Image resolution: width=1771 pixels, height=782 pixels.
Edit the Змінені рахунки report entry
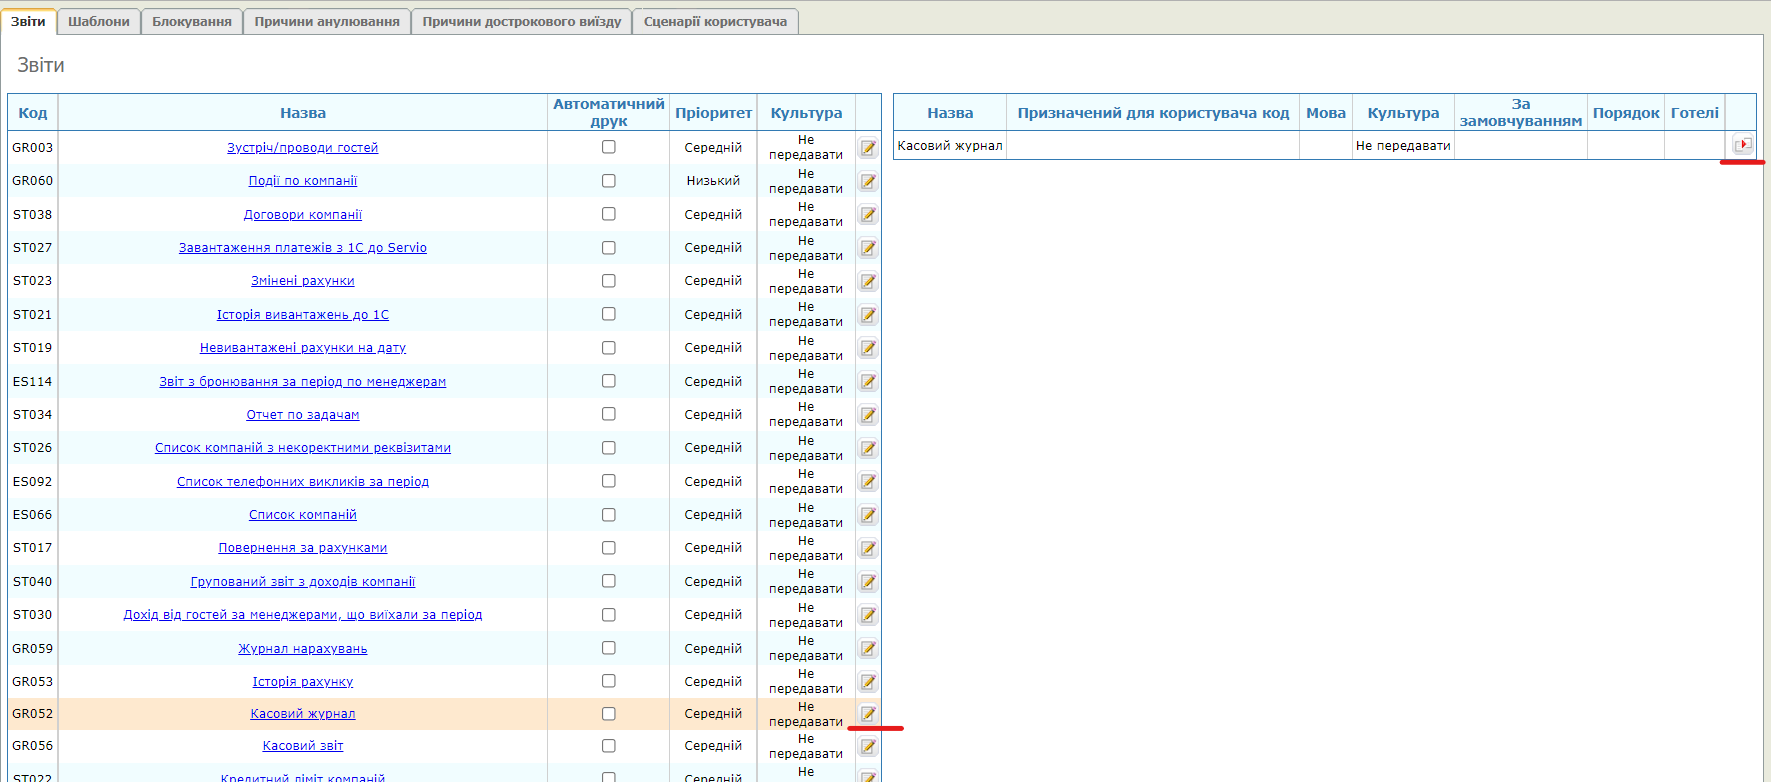[x=868, y=282]
